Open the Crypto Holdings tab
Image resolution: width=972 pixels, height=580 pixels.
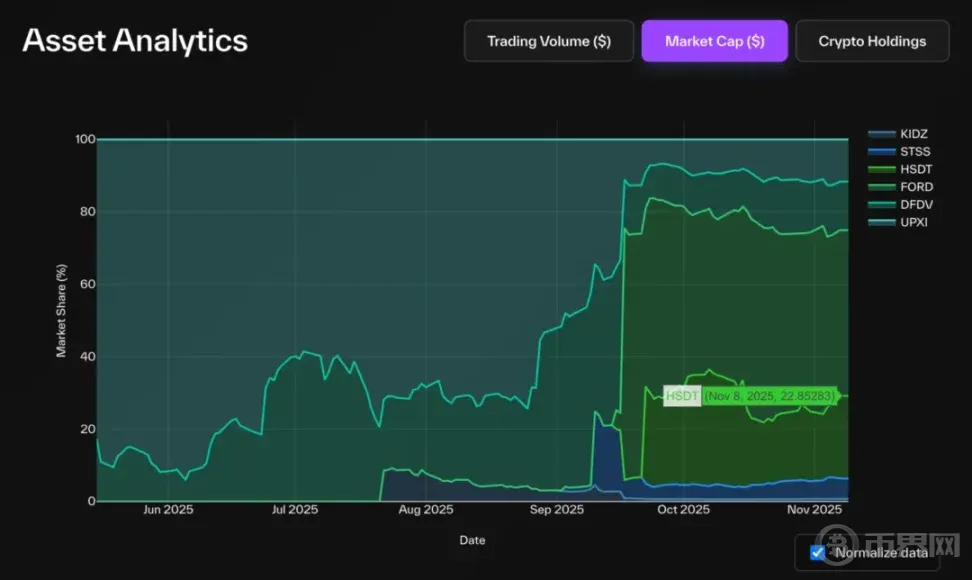872,41
